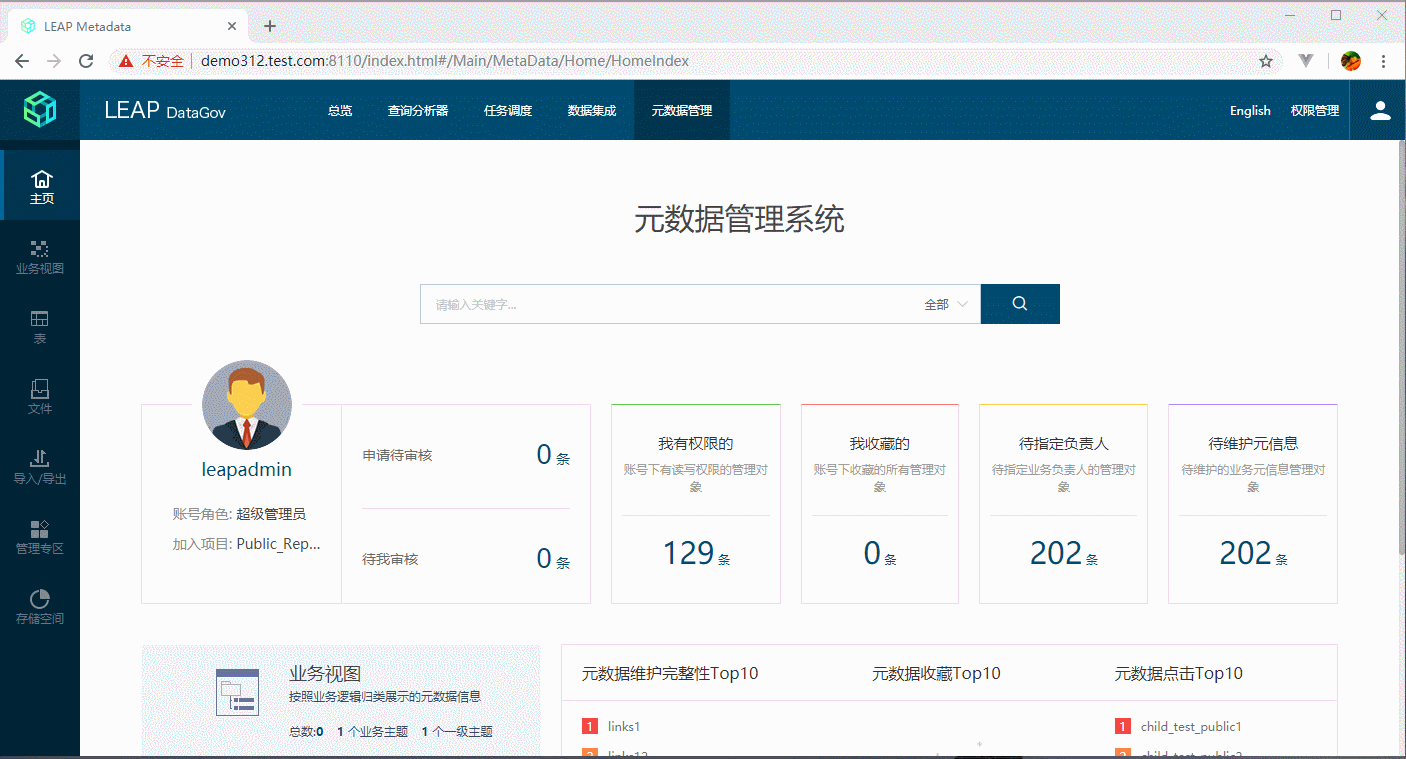Open a new browser tab with plus
The height and width of the screenshot is (759, 1406).
(270, 26)
